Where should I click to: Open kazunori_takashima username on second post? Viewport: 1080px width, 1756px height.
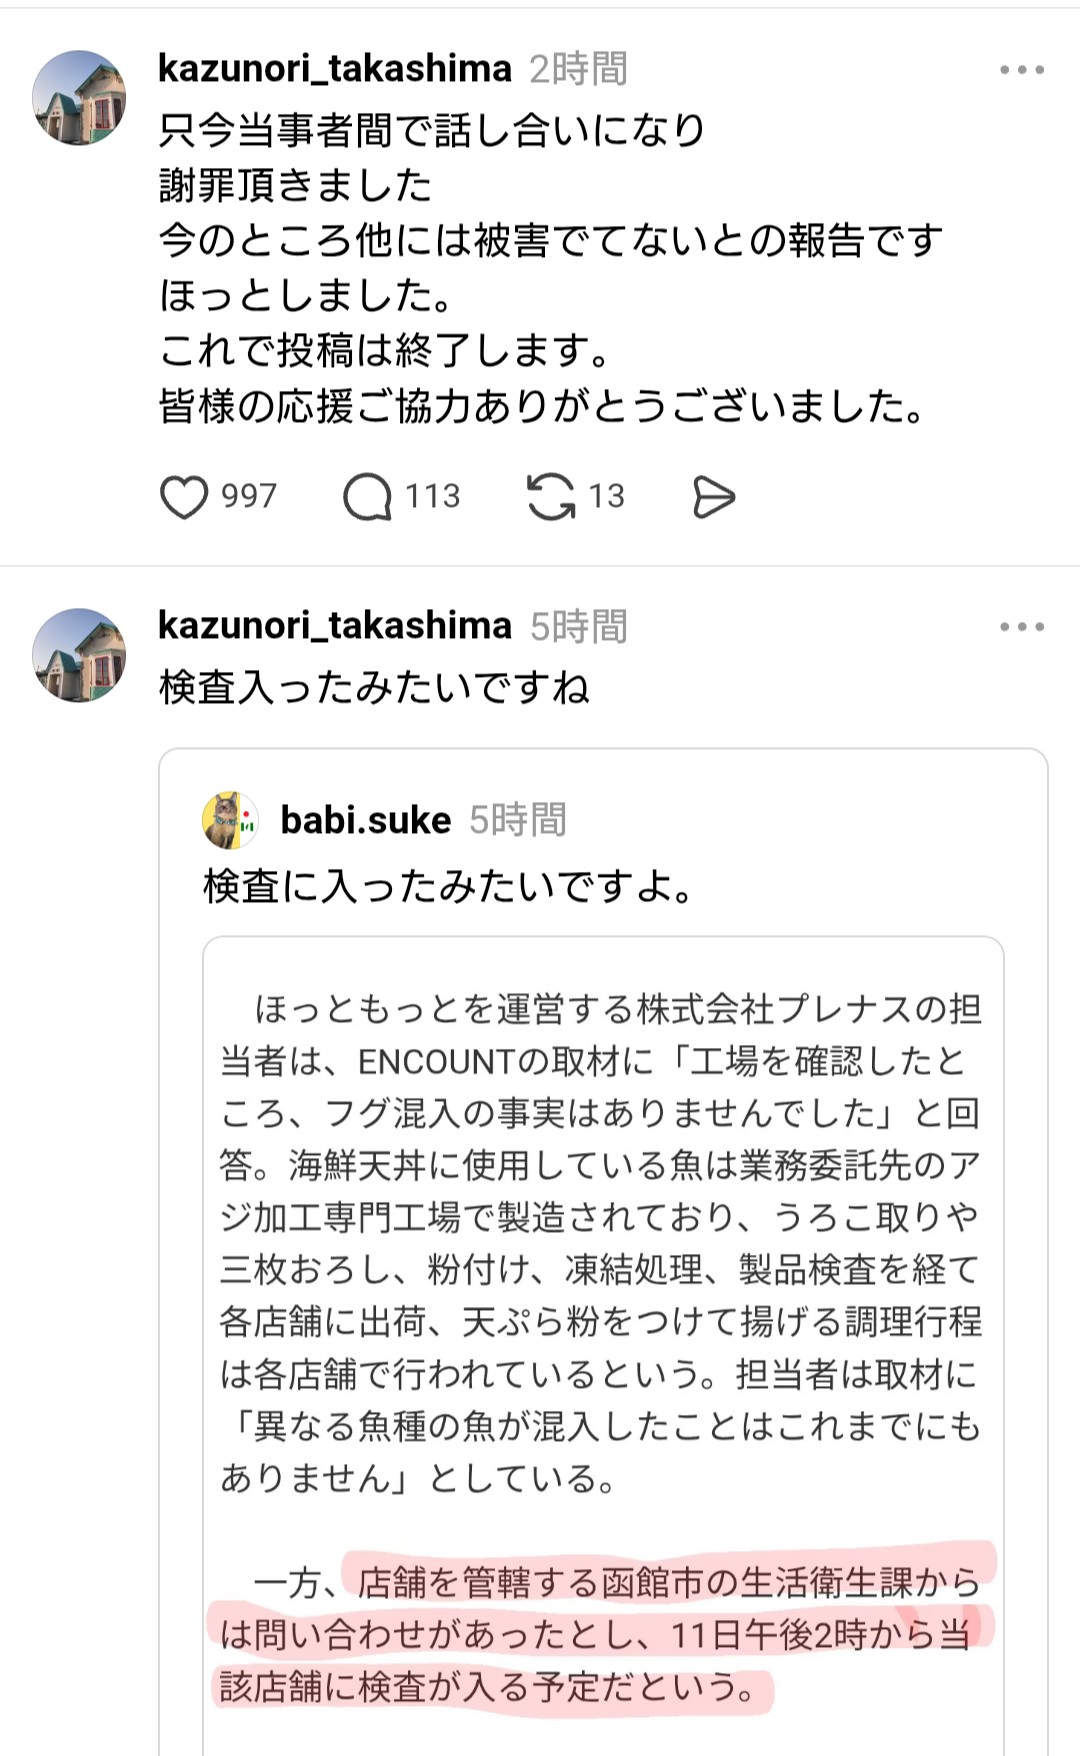pos(335,626)
